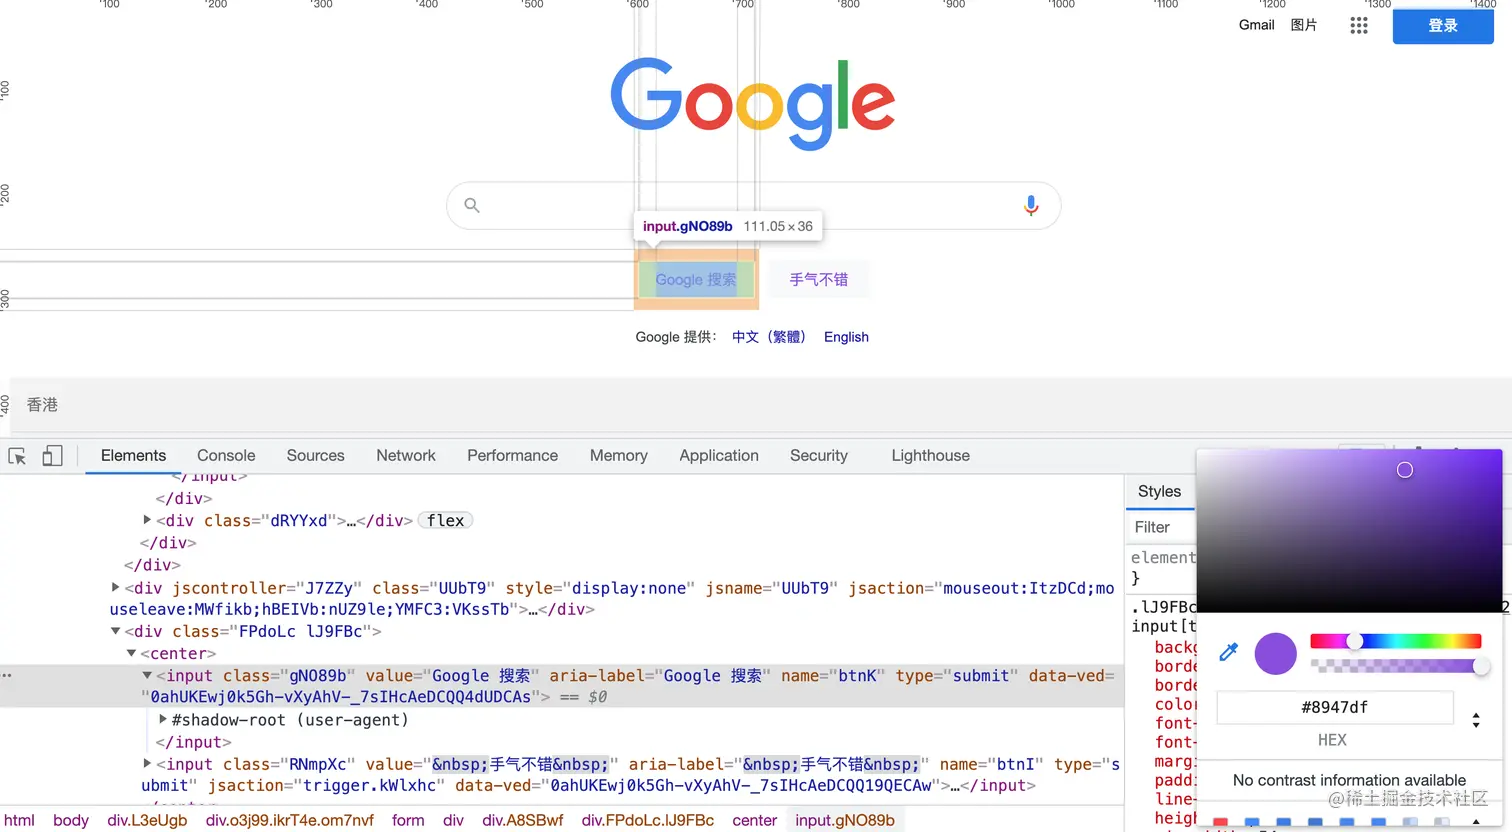1512x832 pixels.
Task: Open the Security tab
Action: coord(819,456)
